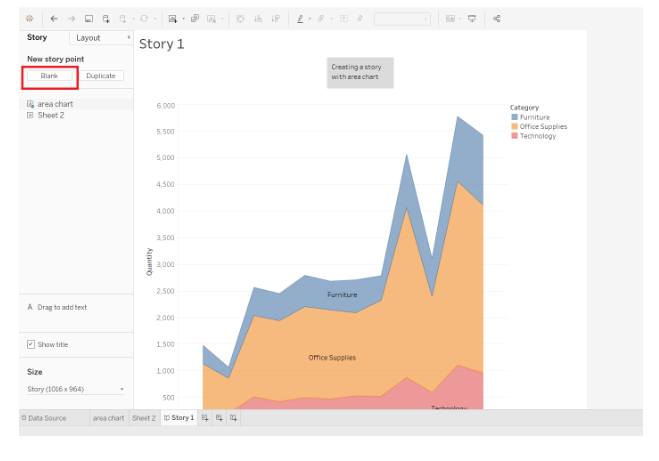
Task: Click the Duplicate story point button
Action: (101, 76)
